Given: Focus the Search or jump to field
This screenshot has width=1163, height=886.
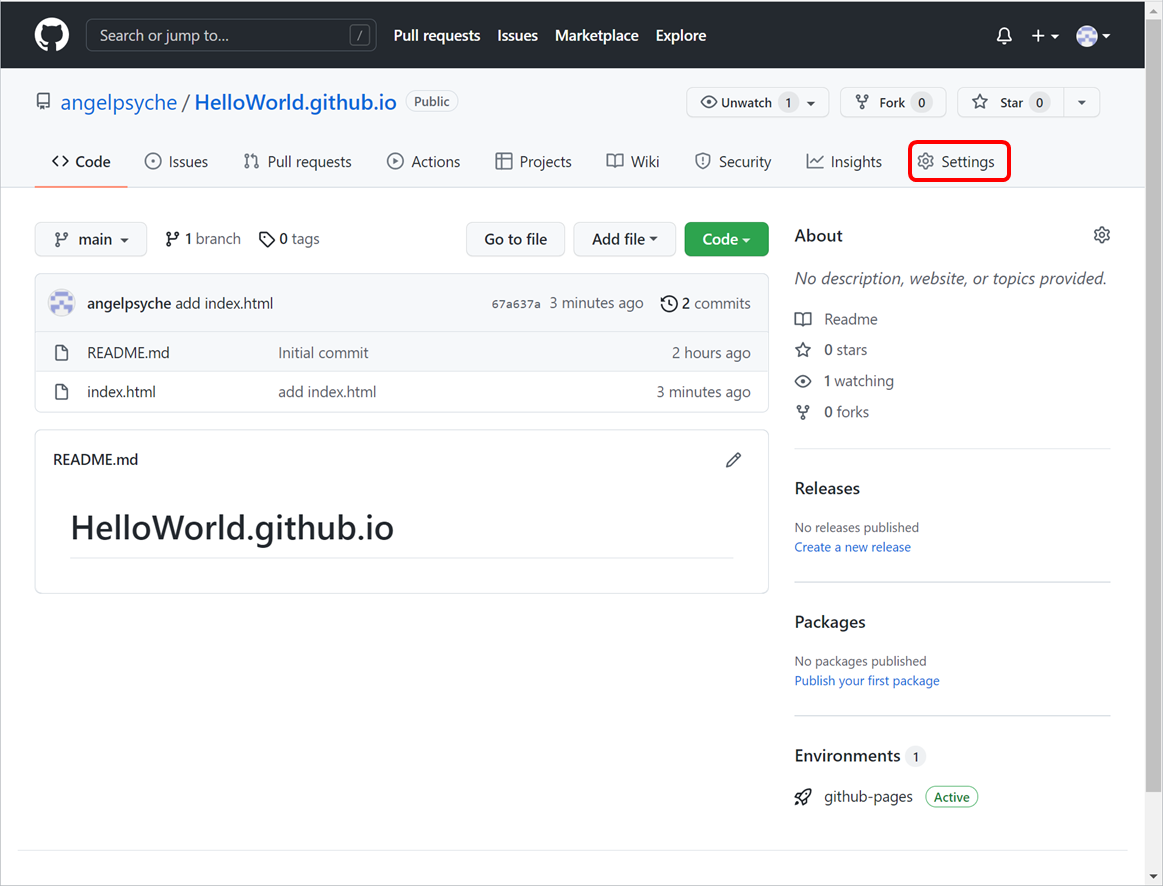Looking at the screenshot, I should [231, 36].
